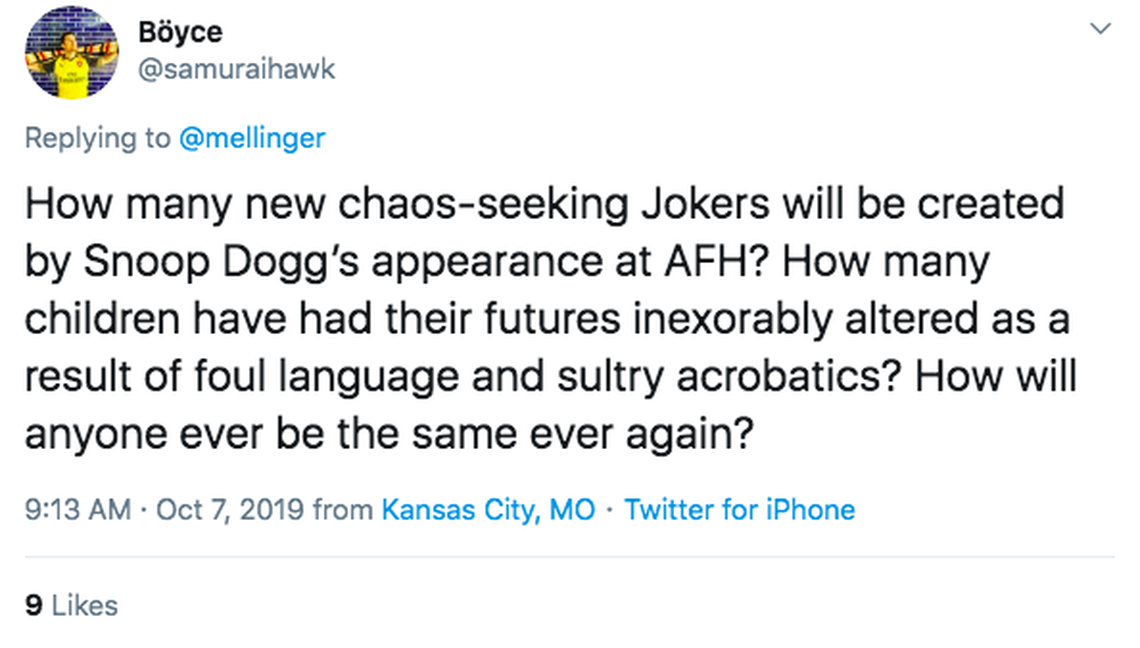Click the number 9 like count
This screenshot has height=648, width=1140.
33,605
